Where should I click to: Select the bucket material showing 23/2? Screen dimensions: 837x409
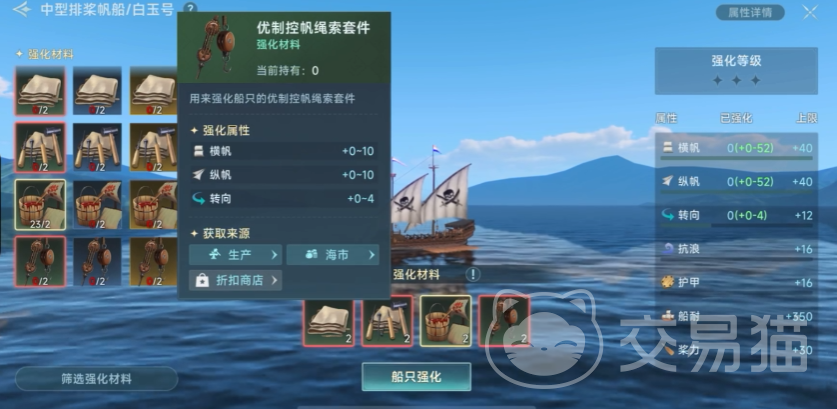40,204
